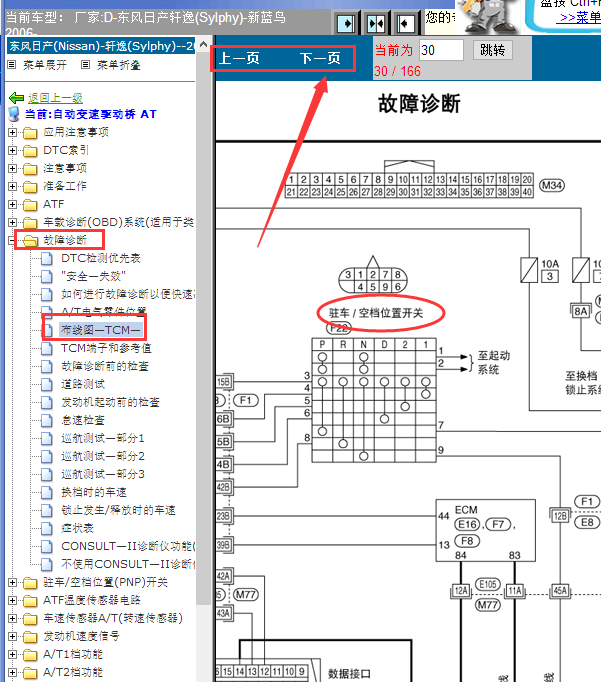601x682 pixels.
Task: Expand the 注意事项 folder node
Action: tap(13, 168)
